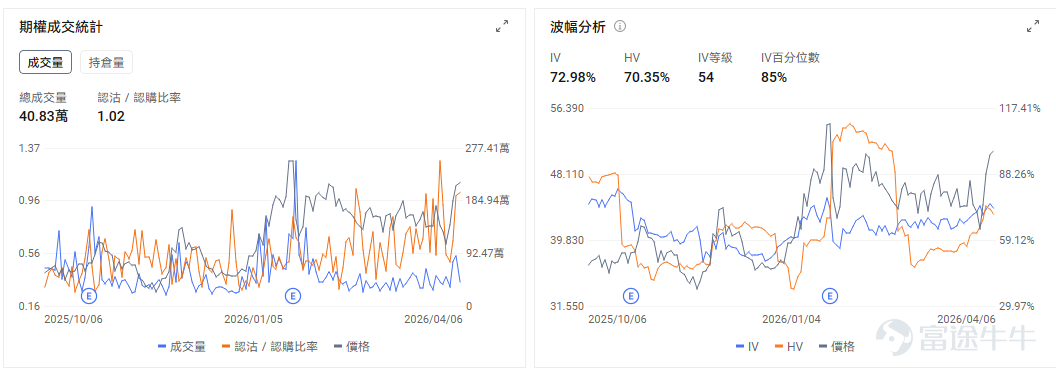The width and height of the screenshot is (1056, 374).
Task: Toggle the HV legend series
Action: pyautogui.click(x=789, y=347)
